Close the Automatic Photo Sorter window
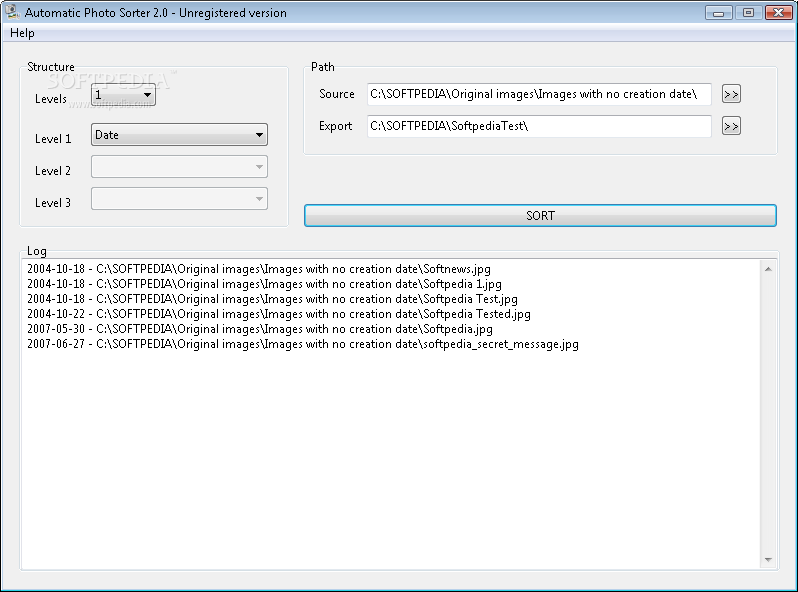 [x=778, y=12]
